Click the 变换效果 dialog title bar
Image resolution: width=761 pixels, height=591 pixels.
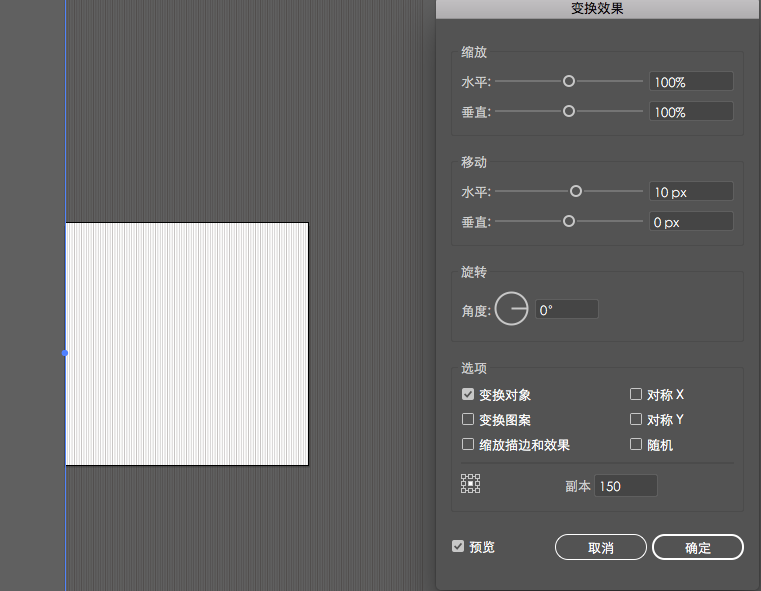[598, 9]
